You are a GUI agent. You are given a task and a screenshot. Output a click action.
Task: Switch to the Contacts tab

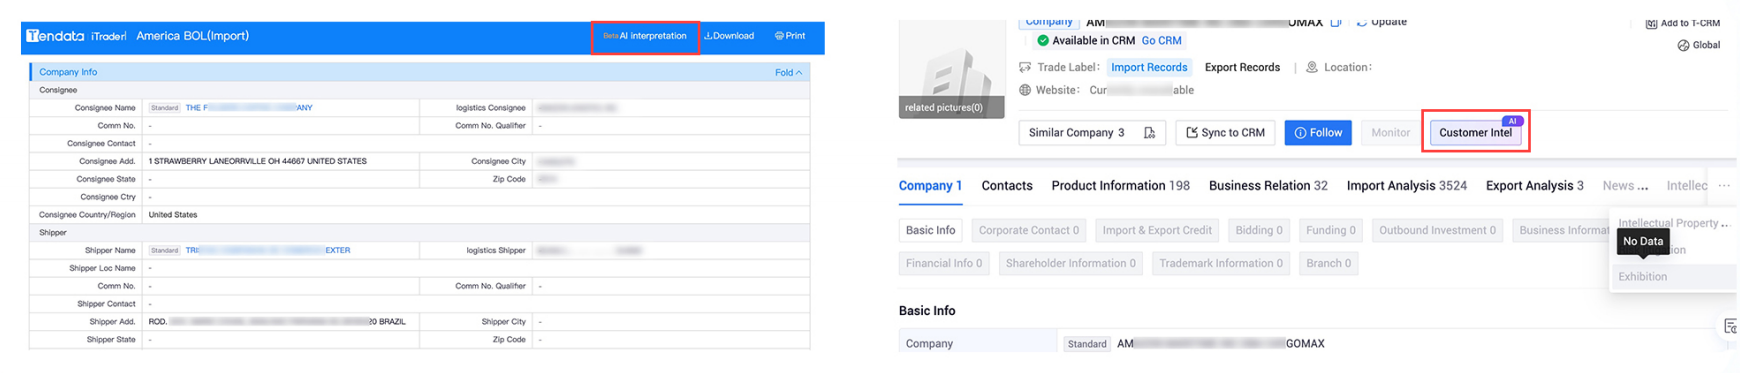[x=1007, y=186]
